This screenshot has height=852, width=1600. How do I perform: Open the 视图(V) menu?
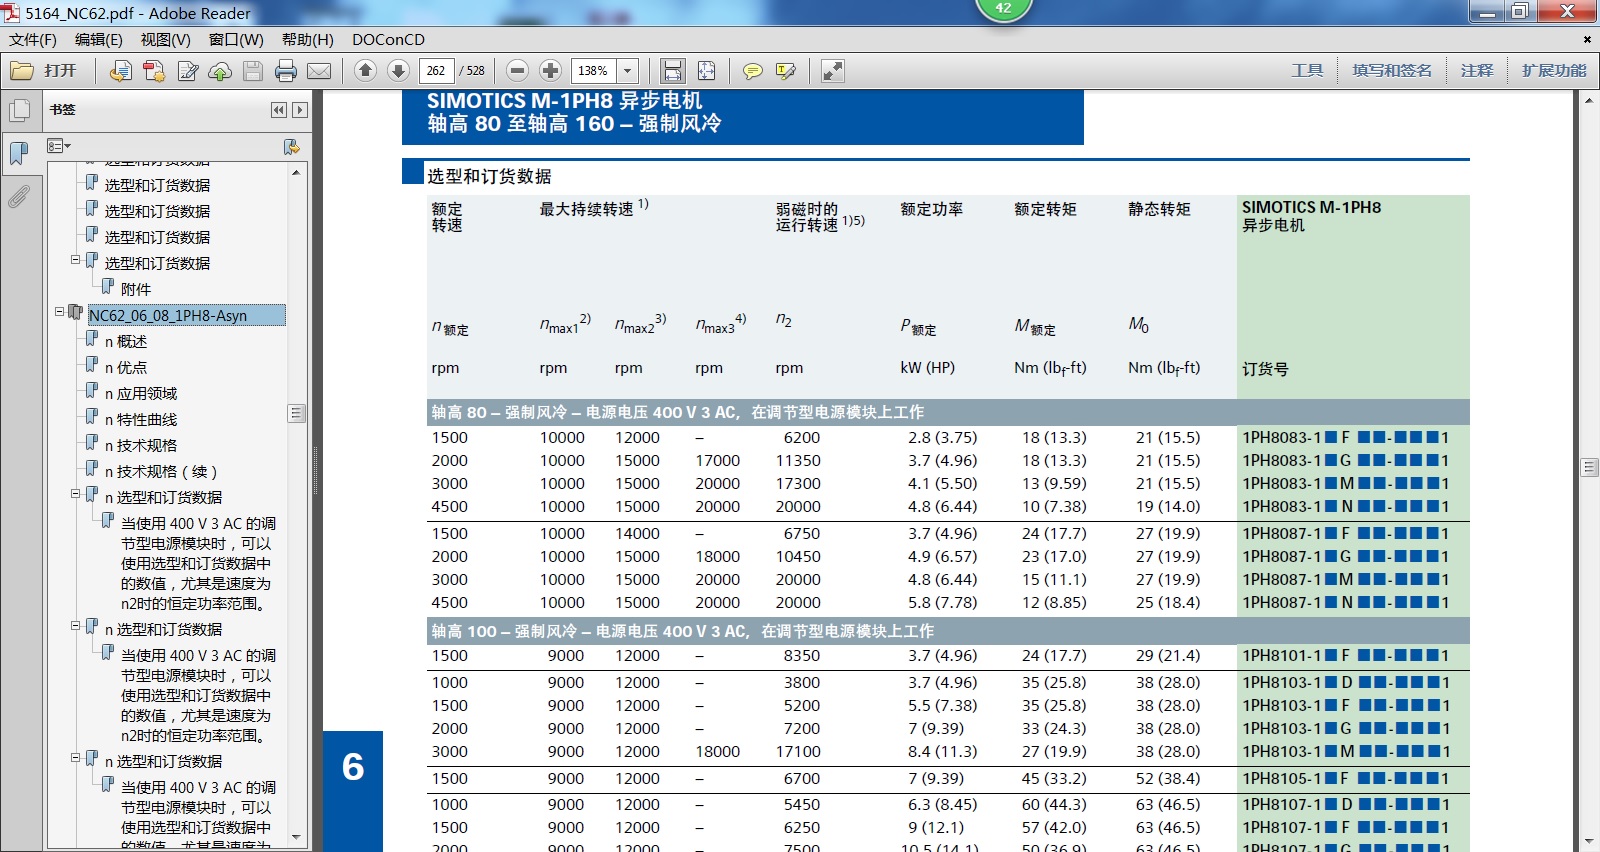click(166, 40)
